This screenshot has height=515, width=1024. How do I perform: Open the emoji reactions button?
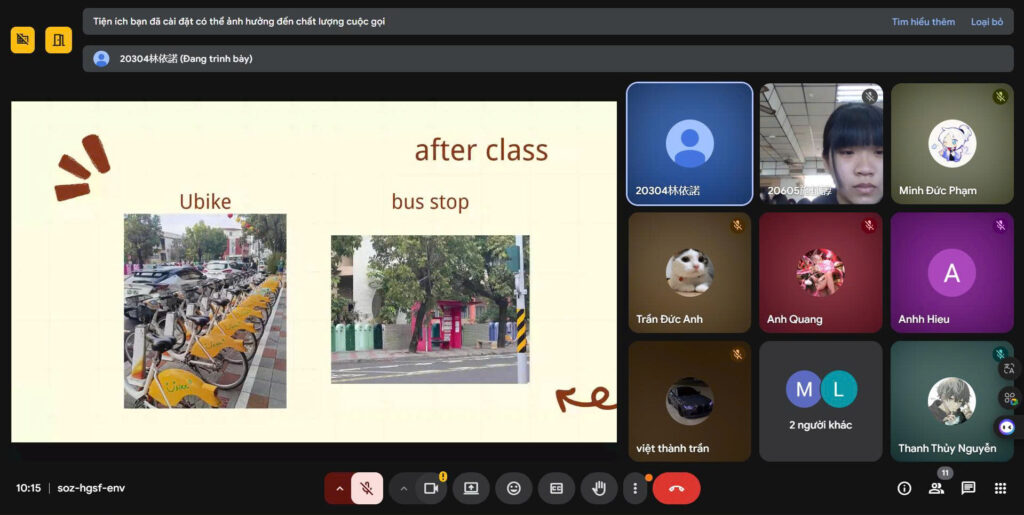pos(514,488)
